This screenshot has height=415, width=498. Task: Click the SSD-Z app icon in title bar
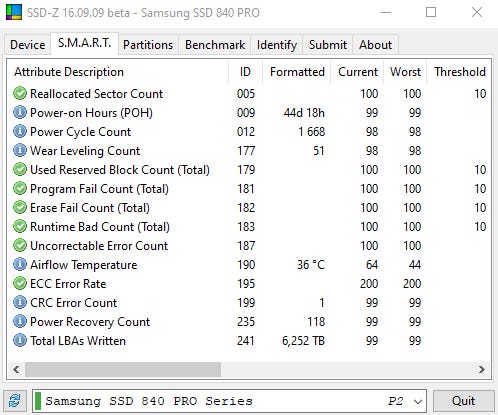[14, 12]
